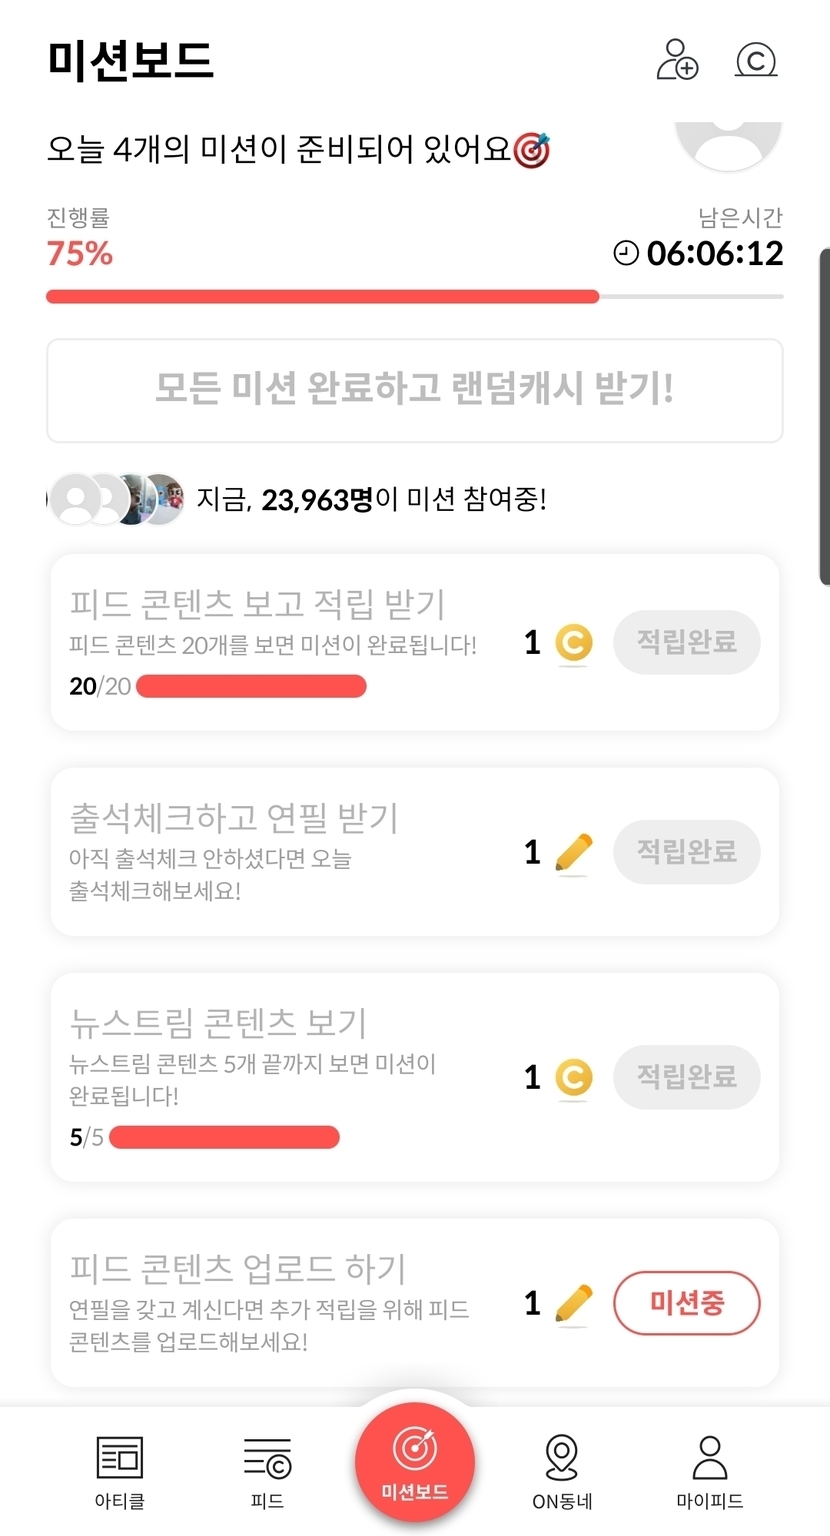Tap 적립완료 on the attendance check mission
The image size is (830, 1536).
(687, 852)
